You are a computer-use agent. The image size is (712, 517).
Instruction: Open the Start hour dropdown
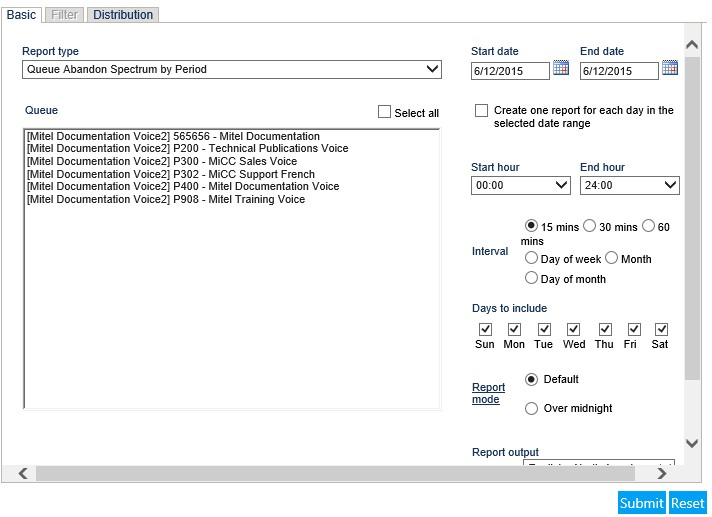coord(520,185)
